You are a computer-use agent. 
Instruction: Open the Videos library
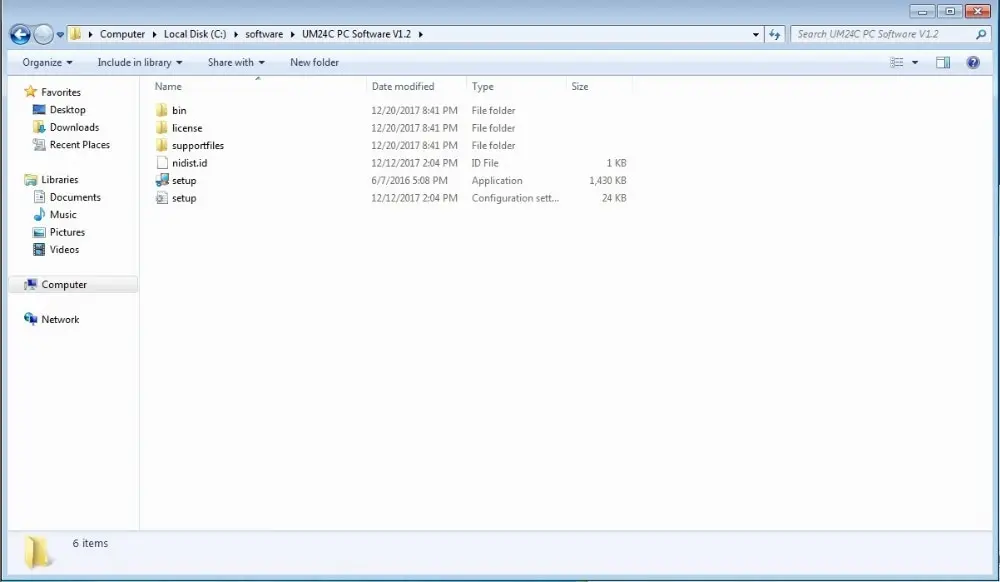tap(64, 250)
